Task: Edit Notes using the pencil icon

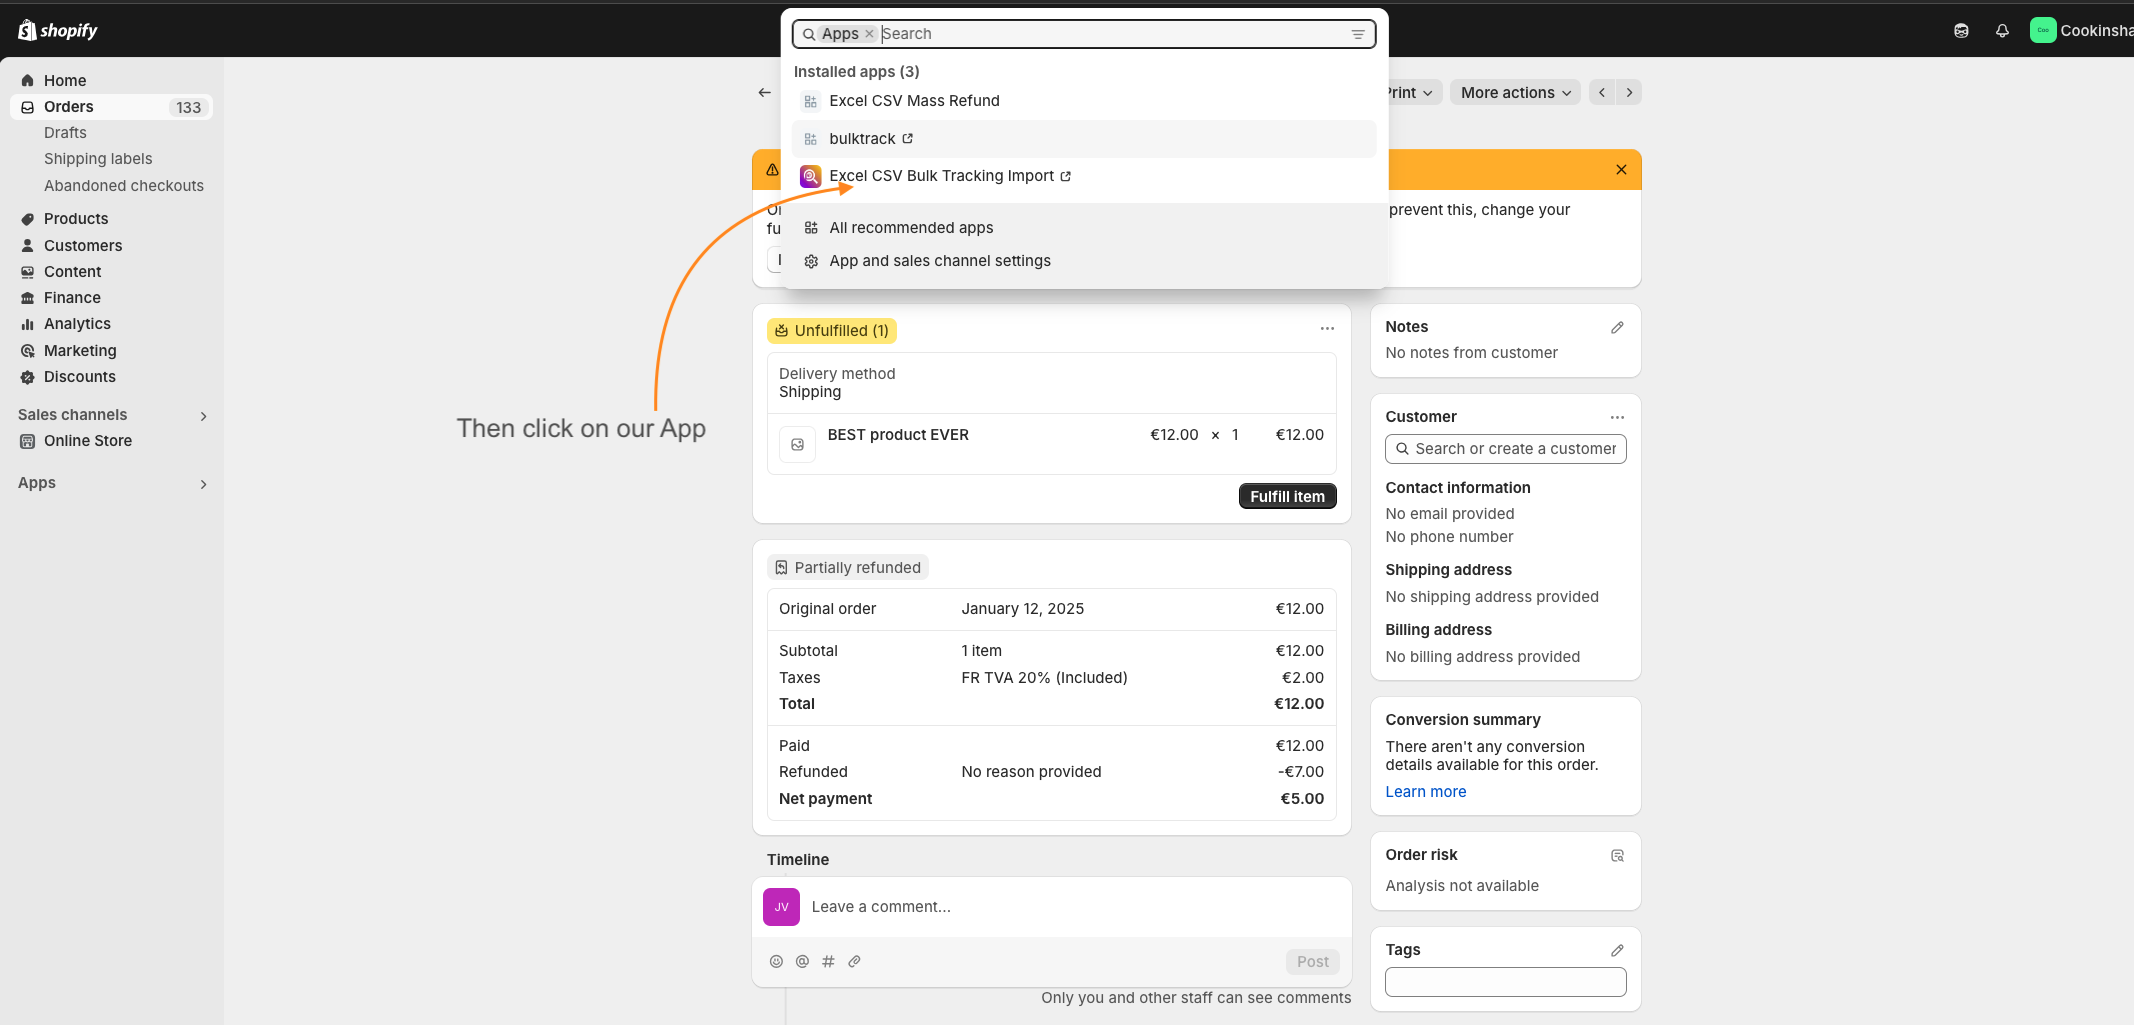Action: (1618, 326)
